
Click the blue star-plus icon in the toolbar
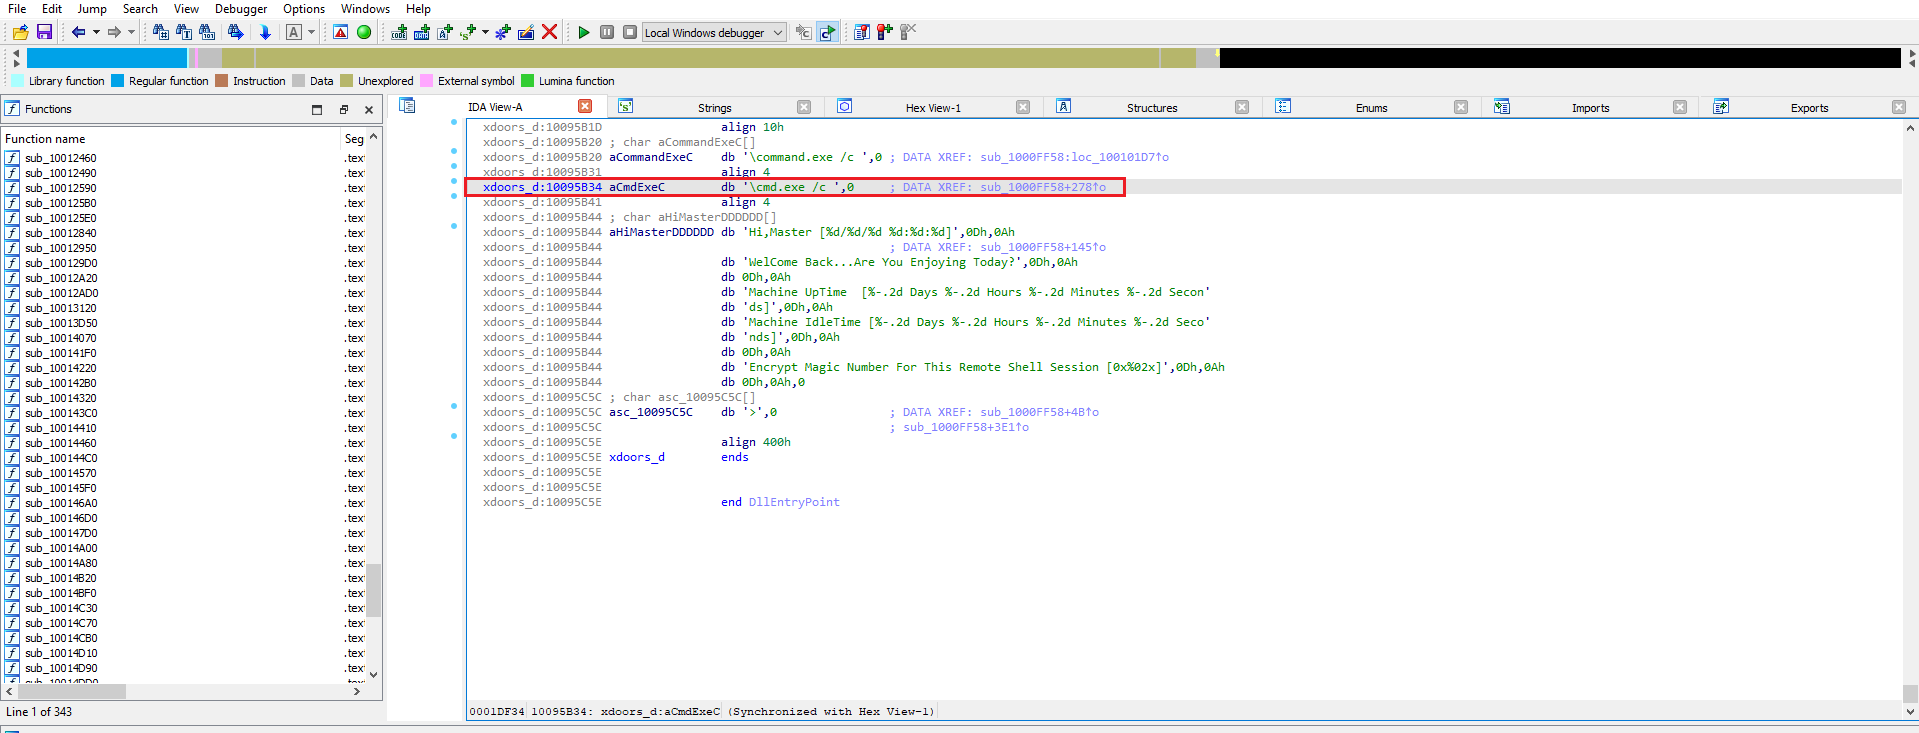[x=502, y=32]
